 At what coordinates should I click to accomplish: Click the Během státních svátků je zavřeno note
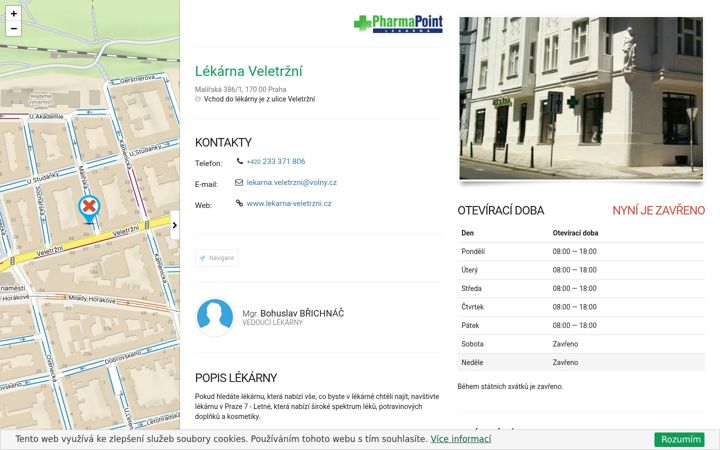(x=510, y=387)
